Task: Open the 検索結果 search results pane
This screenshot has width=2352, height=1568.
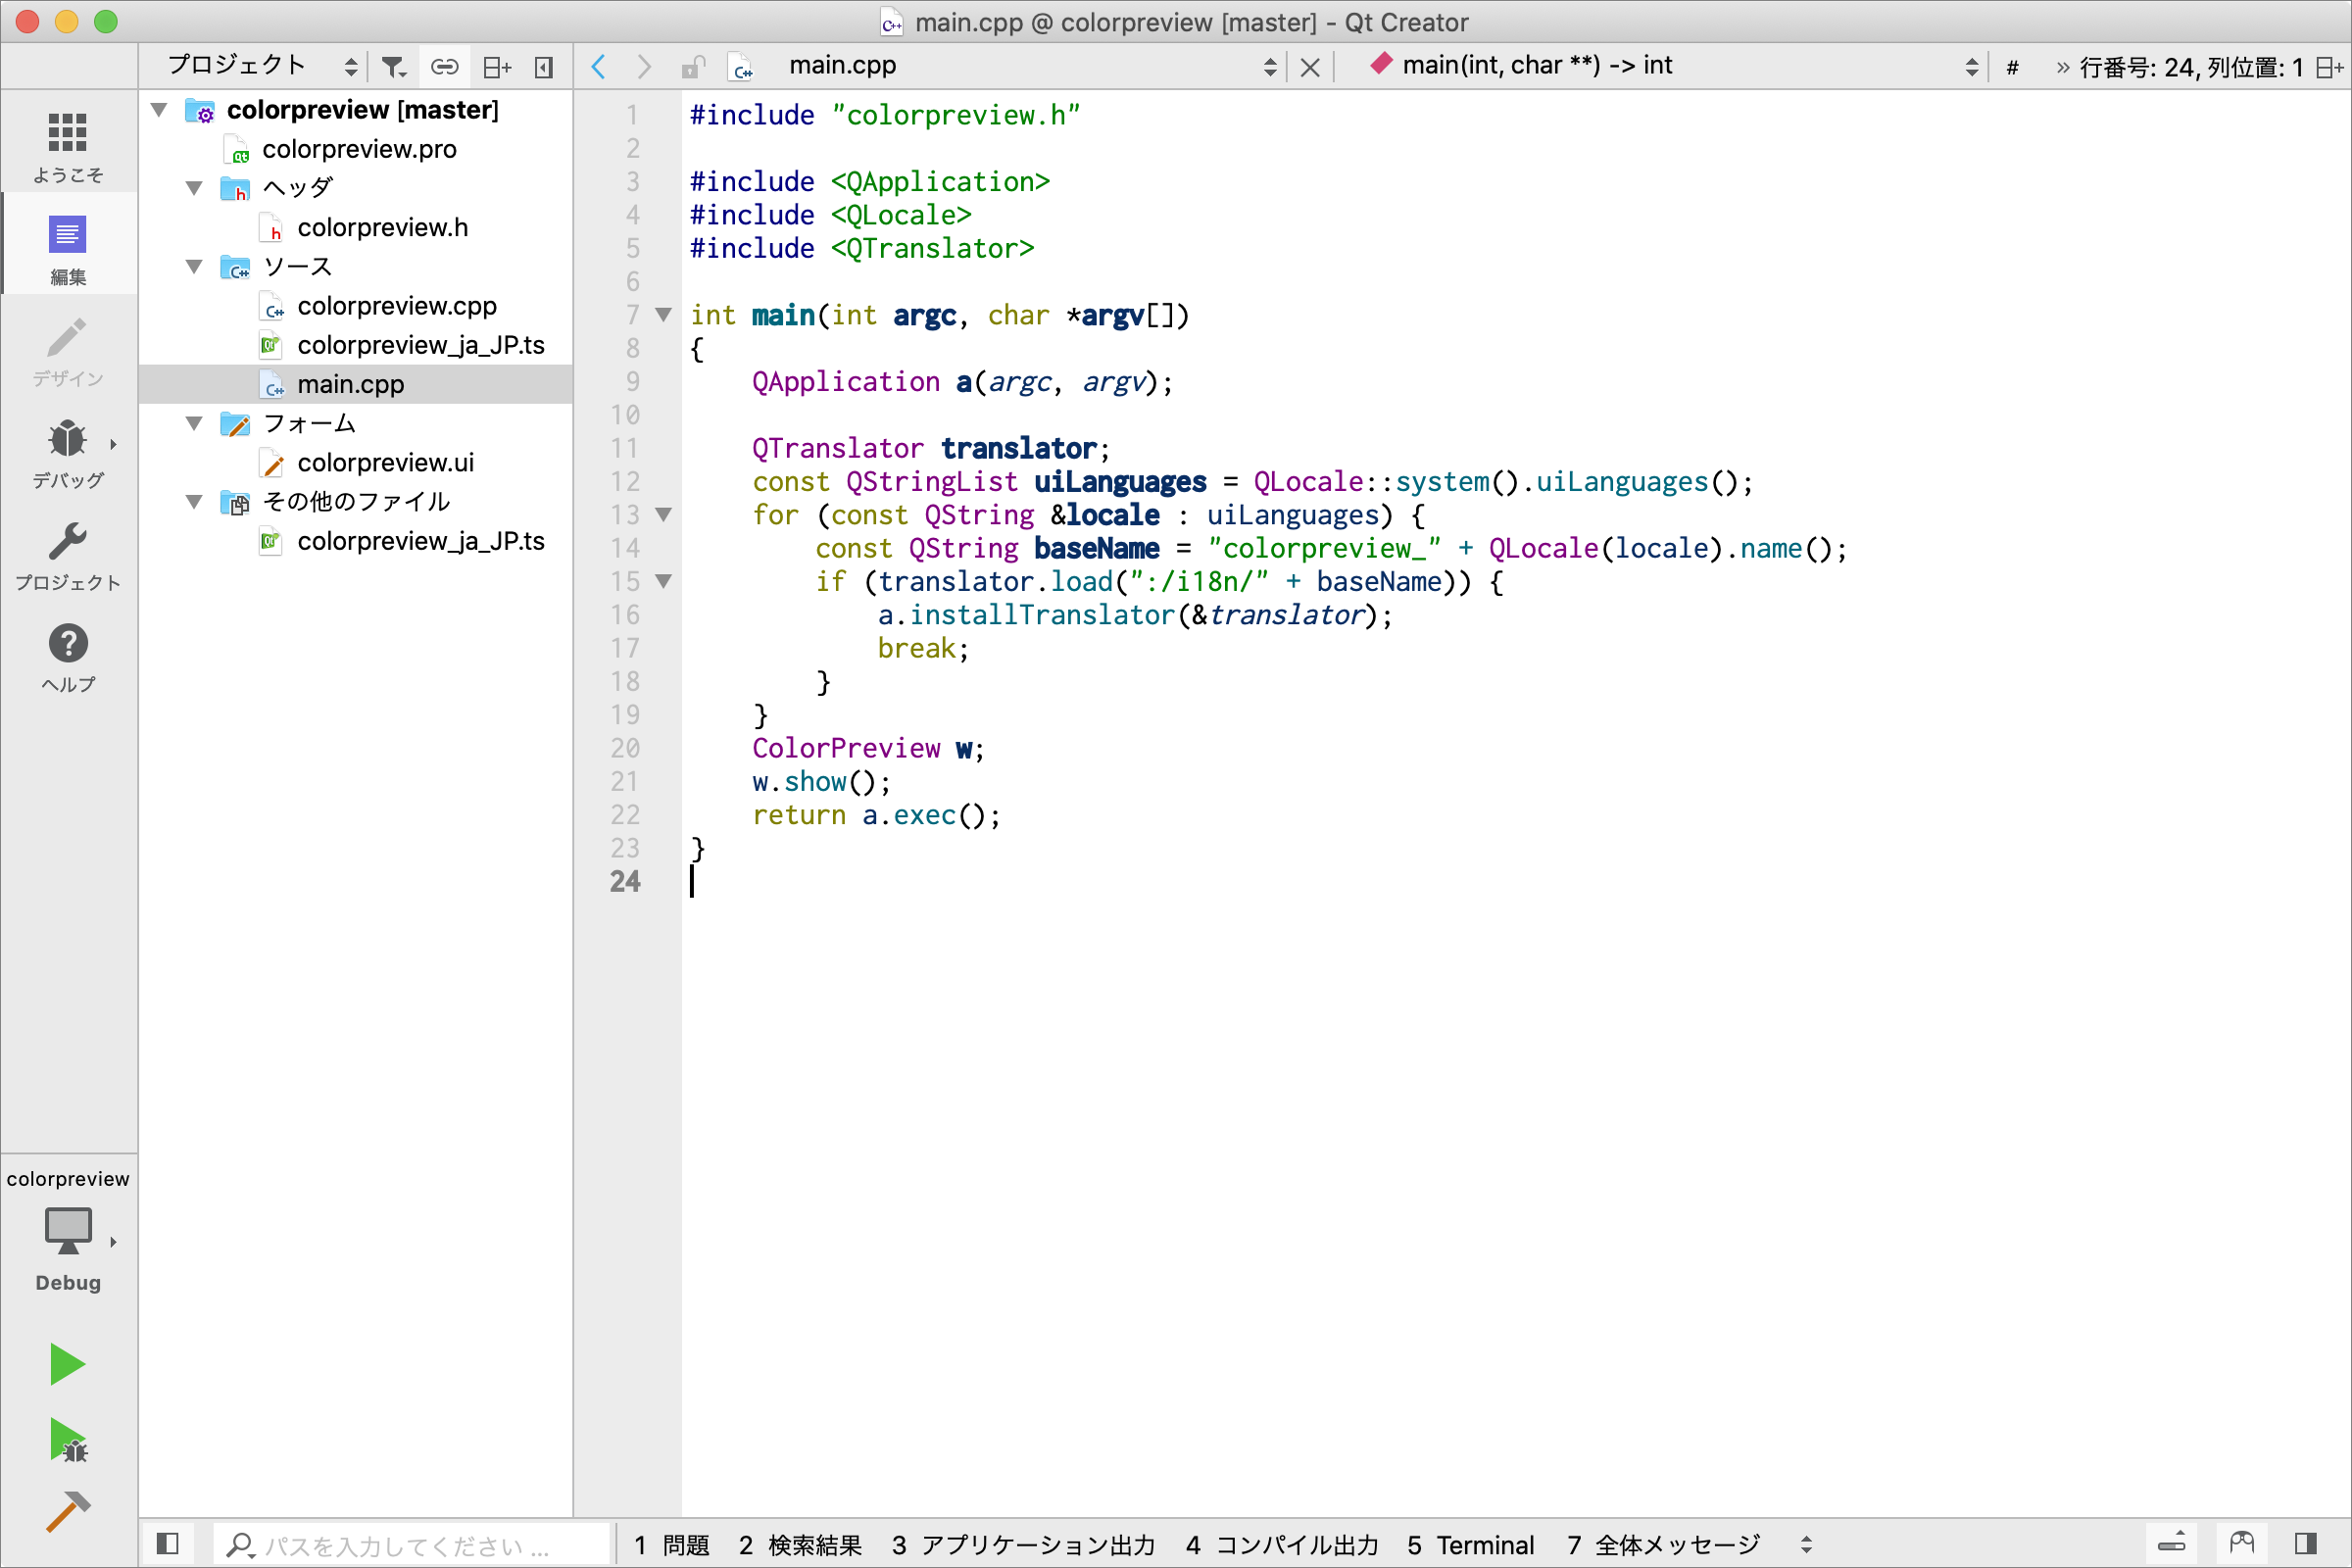Action: pyautogui.click(x=800, y=1545)
